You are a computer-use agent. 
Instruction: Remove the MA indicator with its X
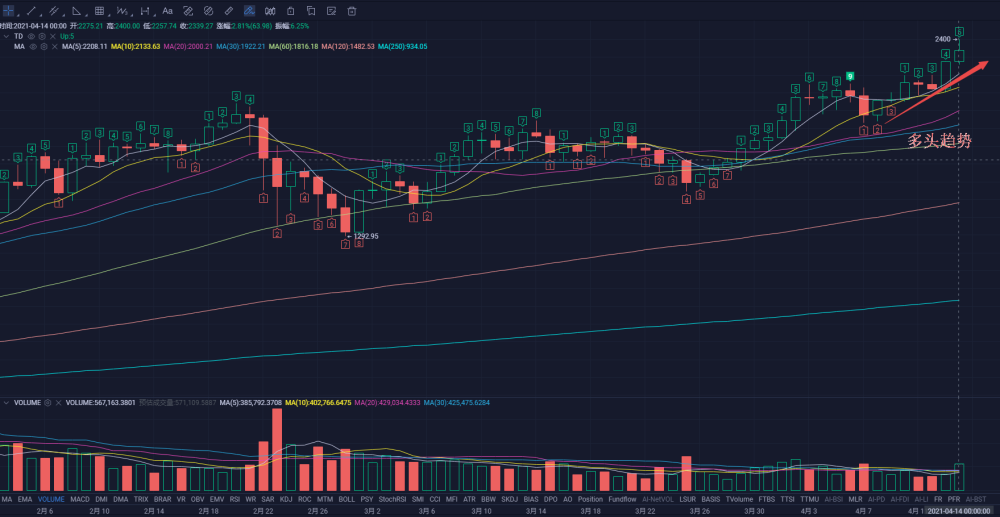tap(55, 47)
